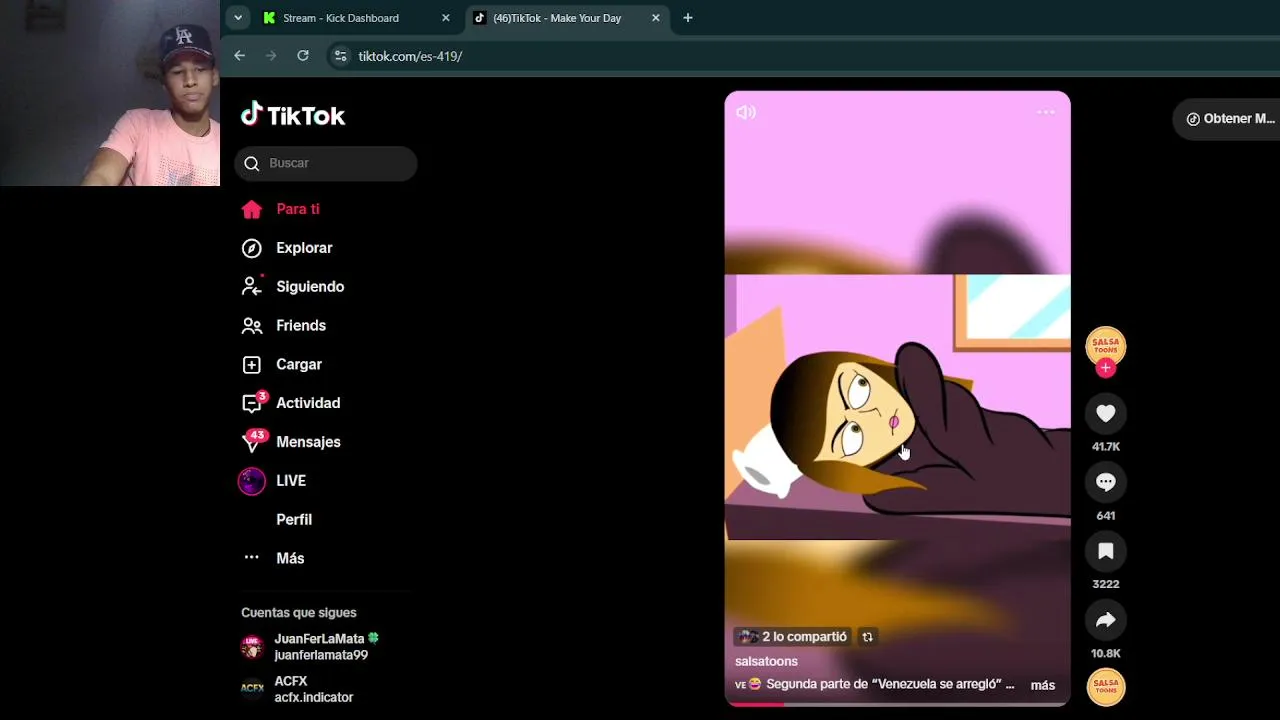Click the site information icon in address bar
Viewport: 1280px width, 720px height.
point(340,56)
